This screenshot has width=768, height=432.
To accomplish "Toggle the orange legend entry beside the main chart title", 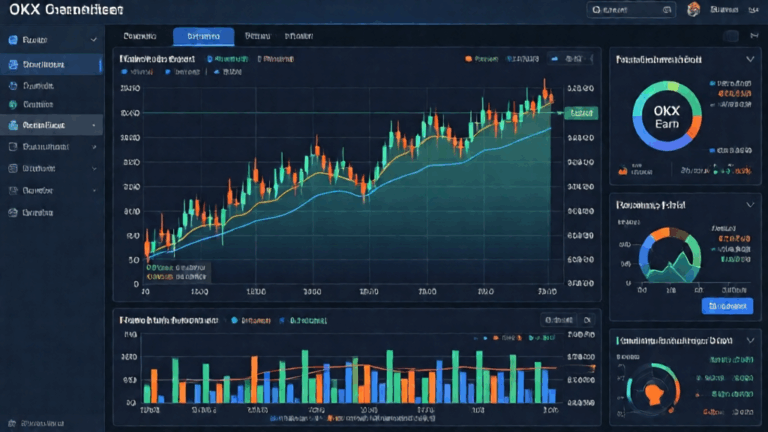I will 276,59.
